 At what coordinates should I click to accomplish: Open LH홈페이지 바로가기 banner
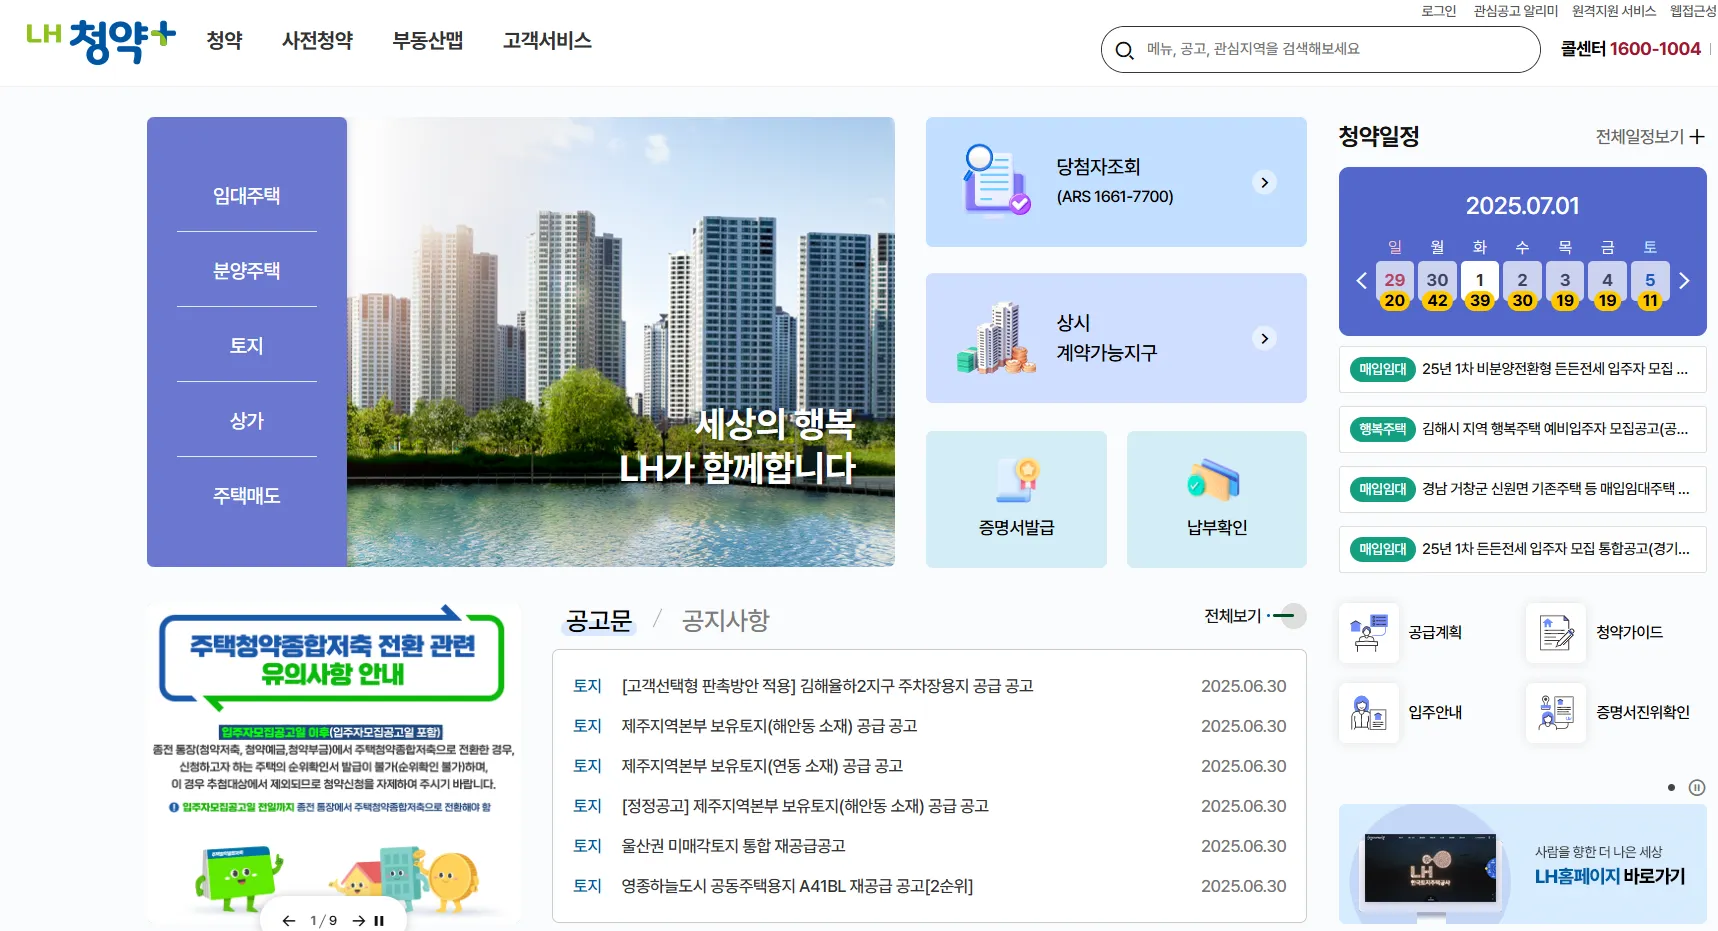(1522, 864)
